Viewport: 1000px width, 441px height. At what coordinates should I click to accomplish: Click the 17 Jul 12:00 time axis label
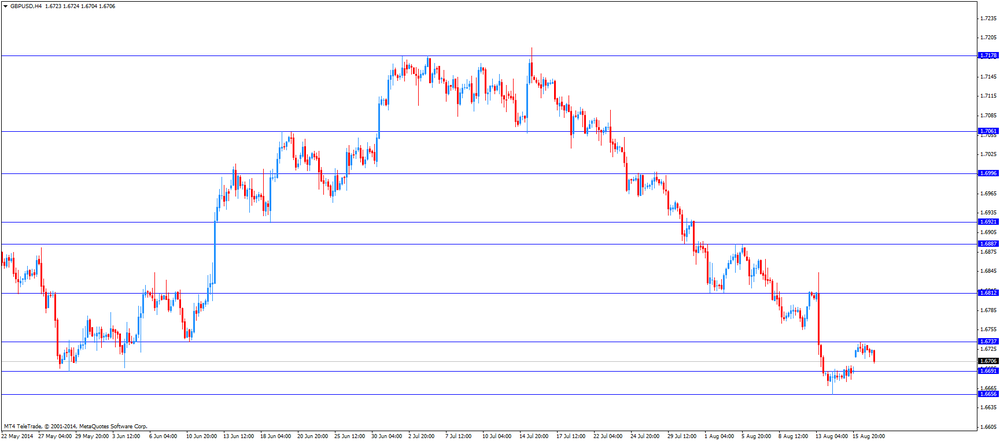coord(571,437)
